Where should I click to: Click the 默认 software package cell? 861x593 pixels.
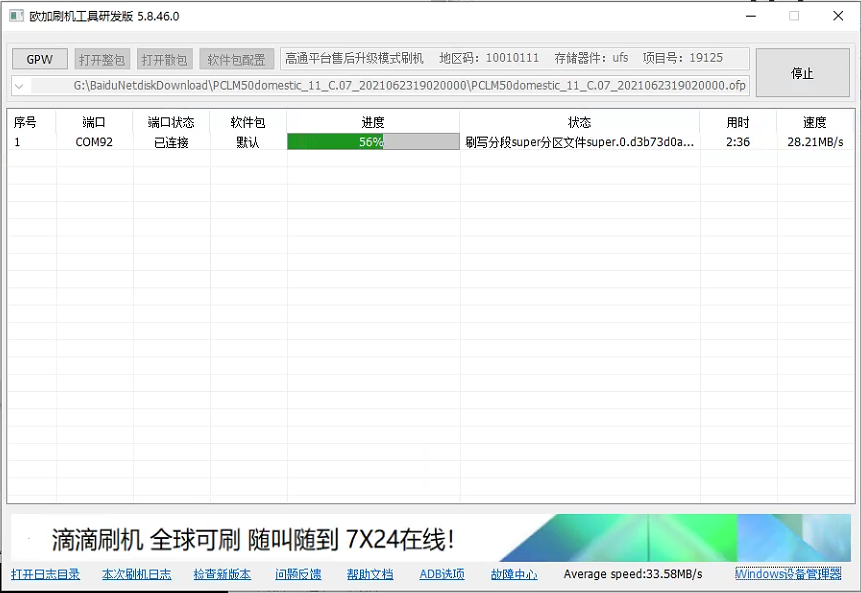[x=248, y=142]
